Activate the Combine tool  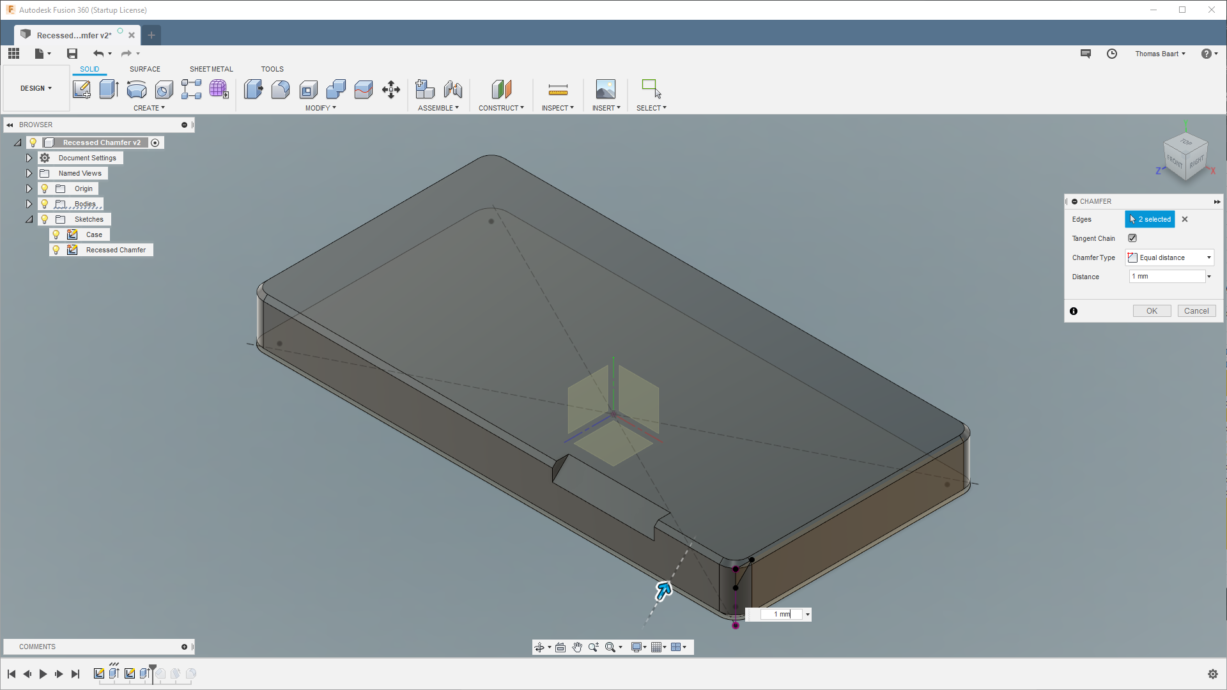(x=336, y=90)
